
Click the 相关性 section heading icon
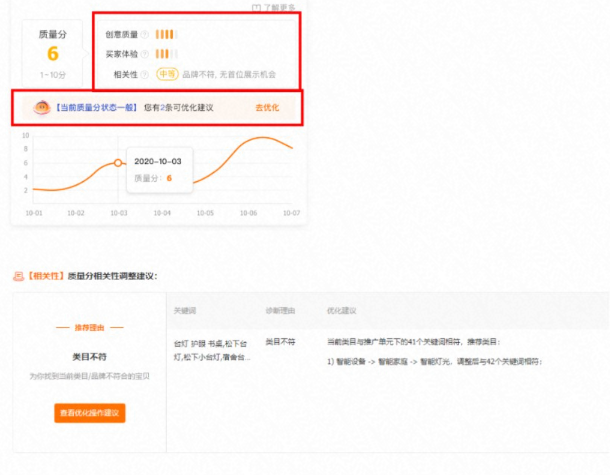18,276
